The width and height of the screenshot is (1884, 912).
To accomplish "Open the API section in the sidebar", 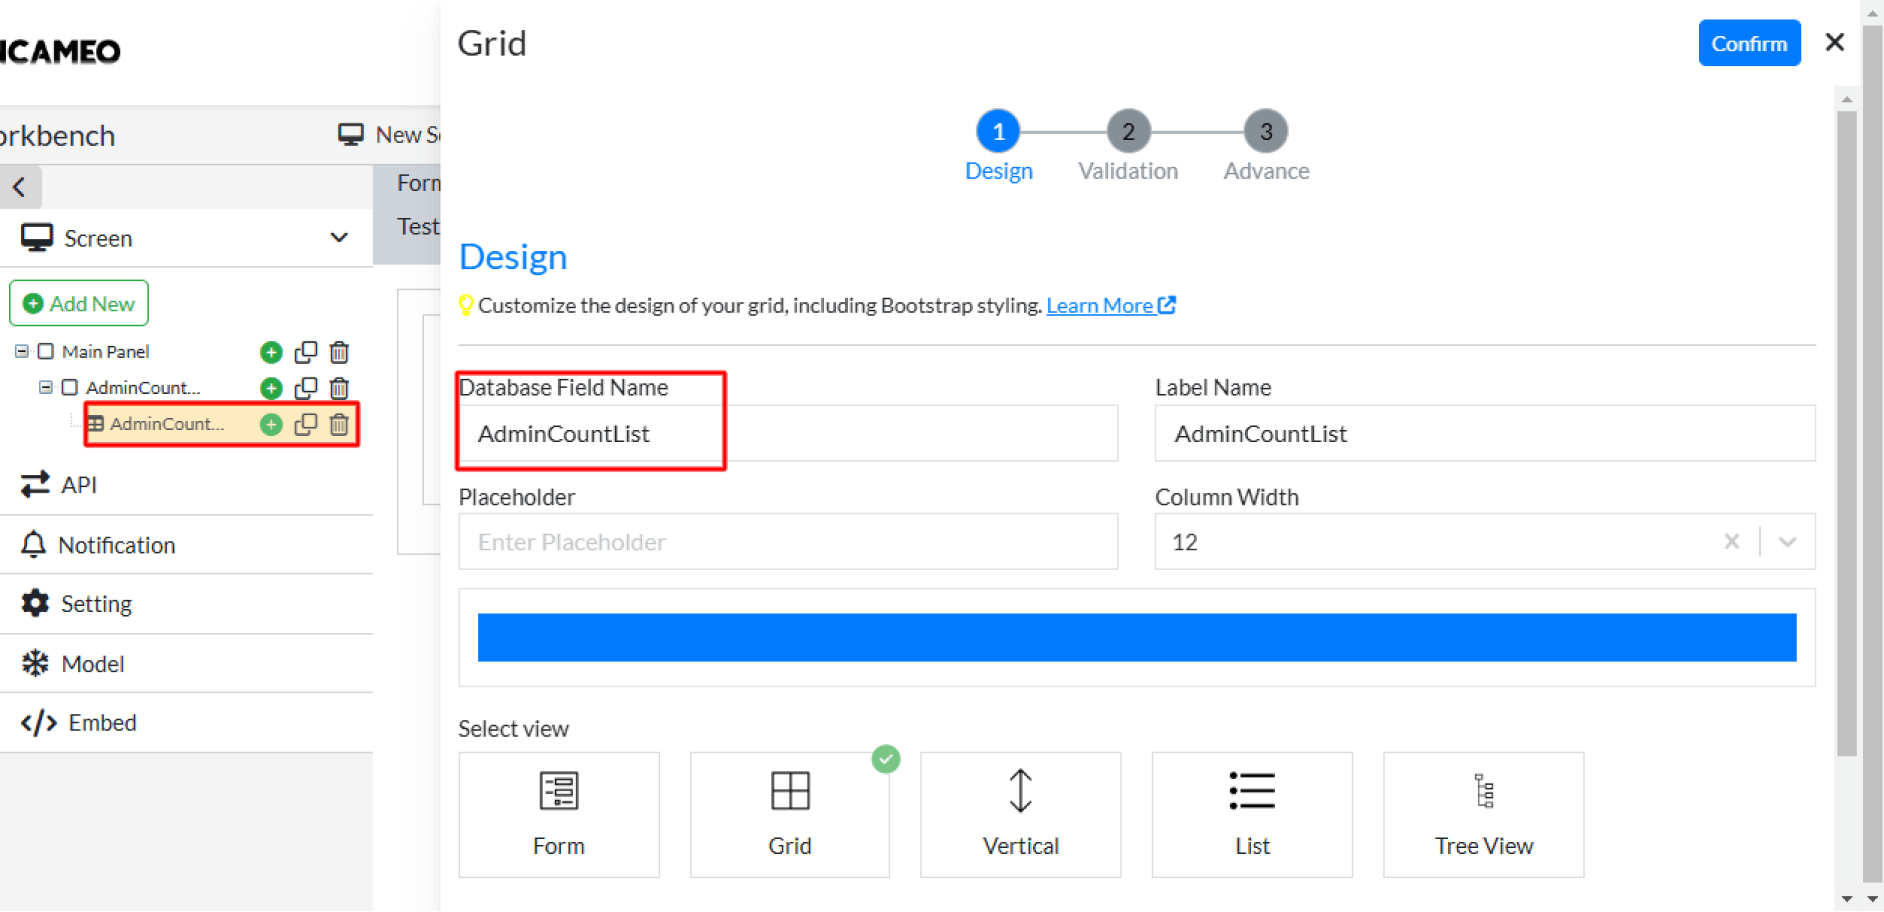I will 78,484.
